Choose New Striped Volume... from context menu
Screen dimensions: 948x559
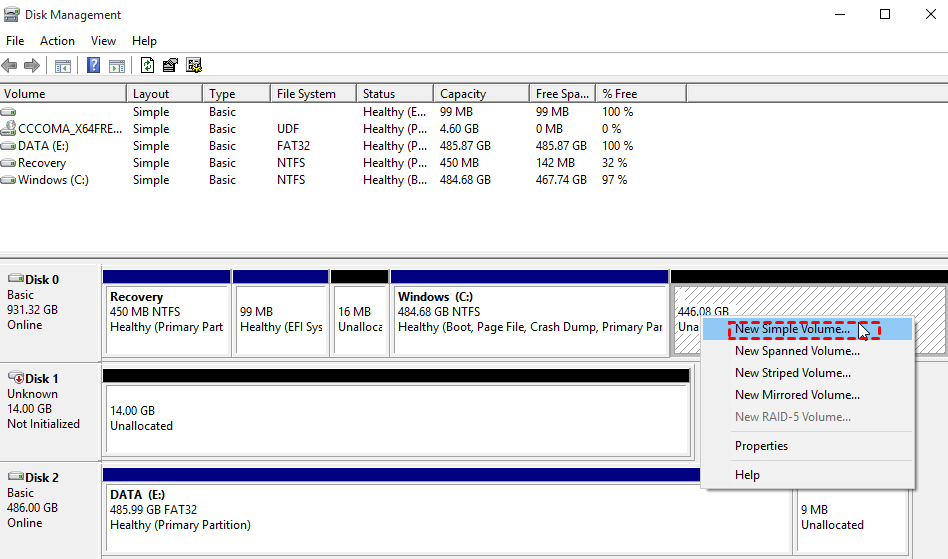pyautogui.click(x=807, y=373)
